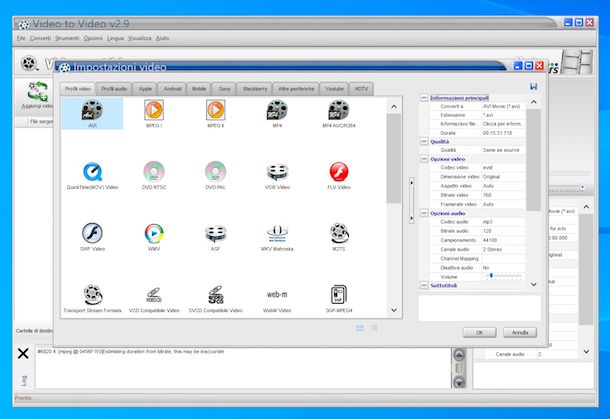Select the SWF Video format
The image size is (610, 419).
coord(92,237)
